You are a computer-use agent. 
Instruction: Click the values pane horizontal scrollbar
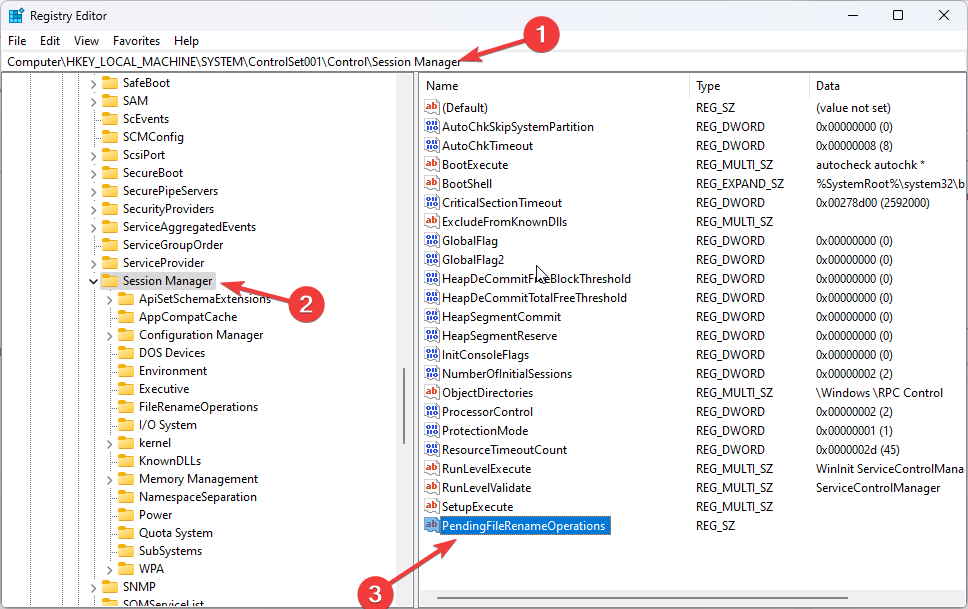642,597
